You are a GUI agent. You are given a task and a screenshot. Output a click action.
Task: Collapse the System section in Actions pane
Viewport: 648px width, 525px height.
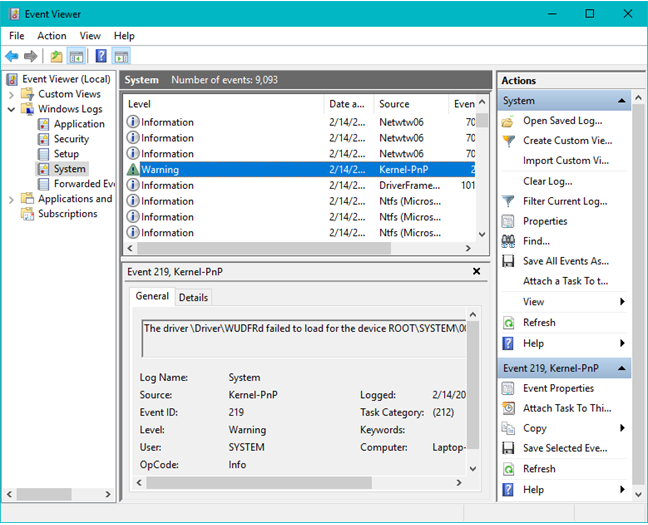pyautogui.click(x=623, y=101)
